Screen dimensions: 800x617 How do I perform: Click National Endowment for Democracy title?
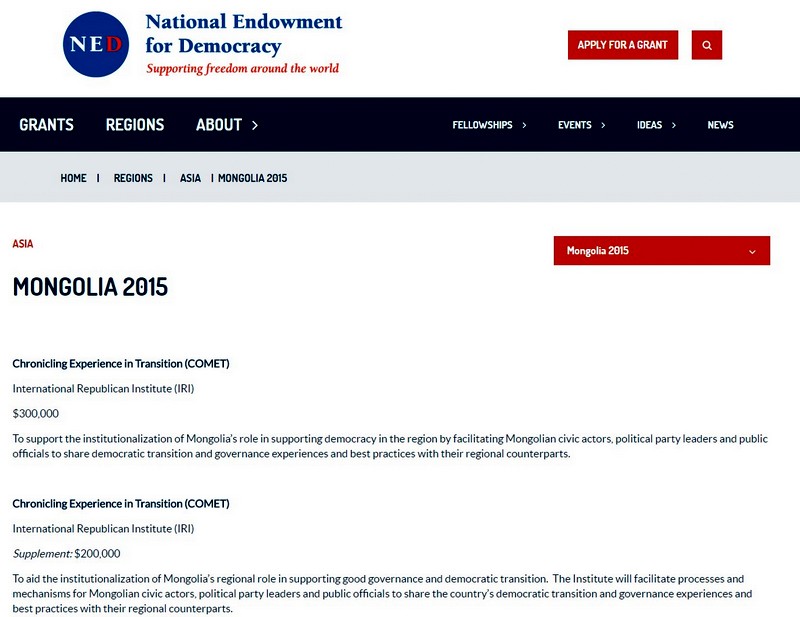click(x=243, y=33)
